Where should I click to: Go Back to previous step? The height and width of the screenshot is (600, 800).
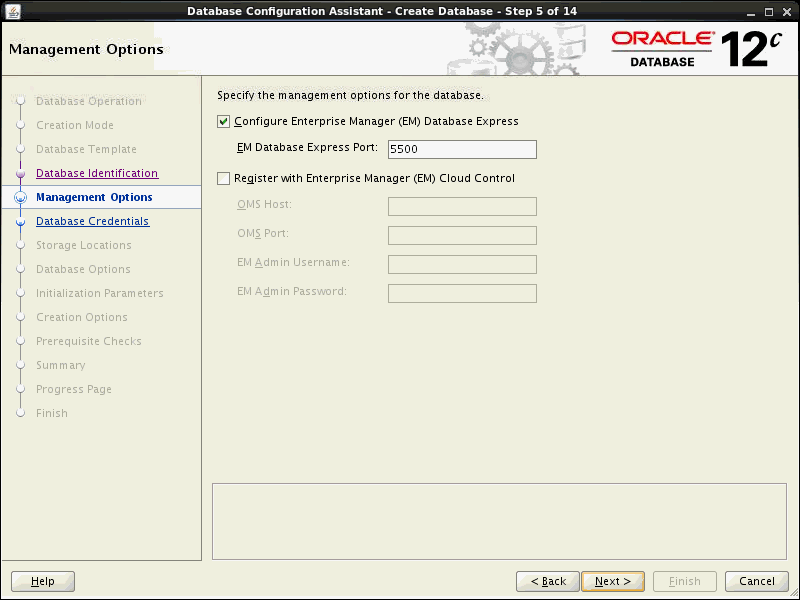pos(548,581)
